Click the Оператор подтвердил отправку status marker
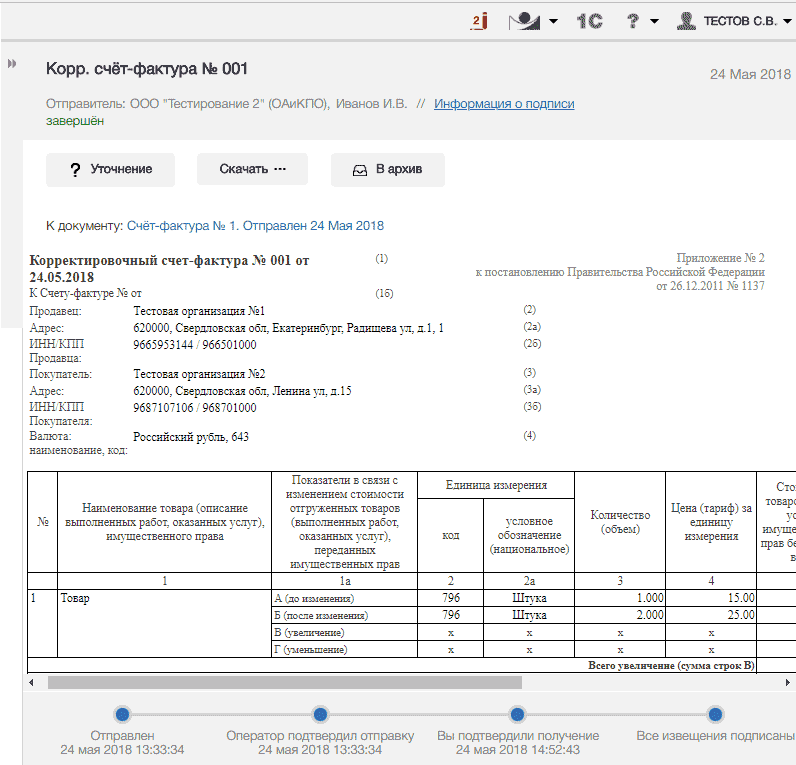Image resolution: width=796 pixels, height=765 pixels. [x=320, y=715]
